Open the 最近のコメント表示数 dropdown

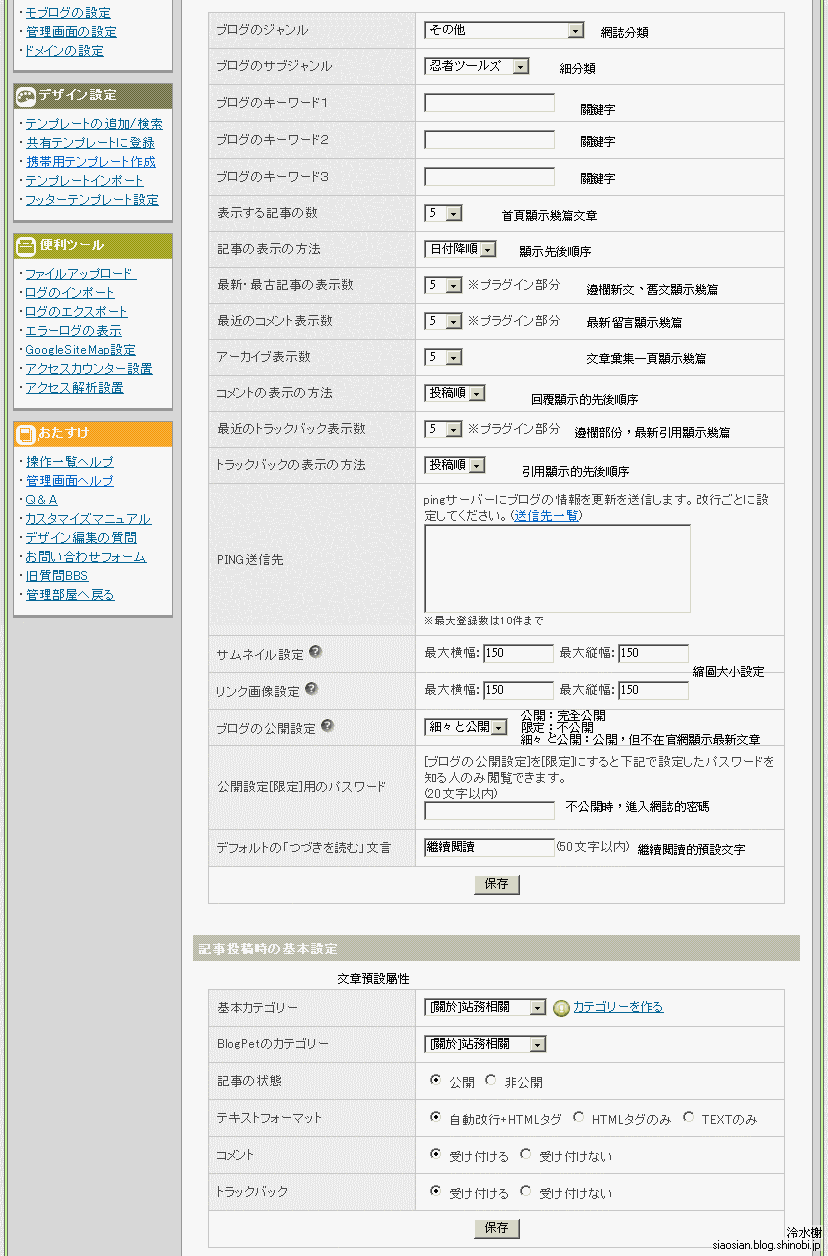[x=443, y=321]
